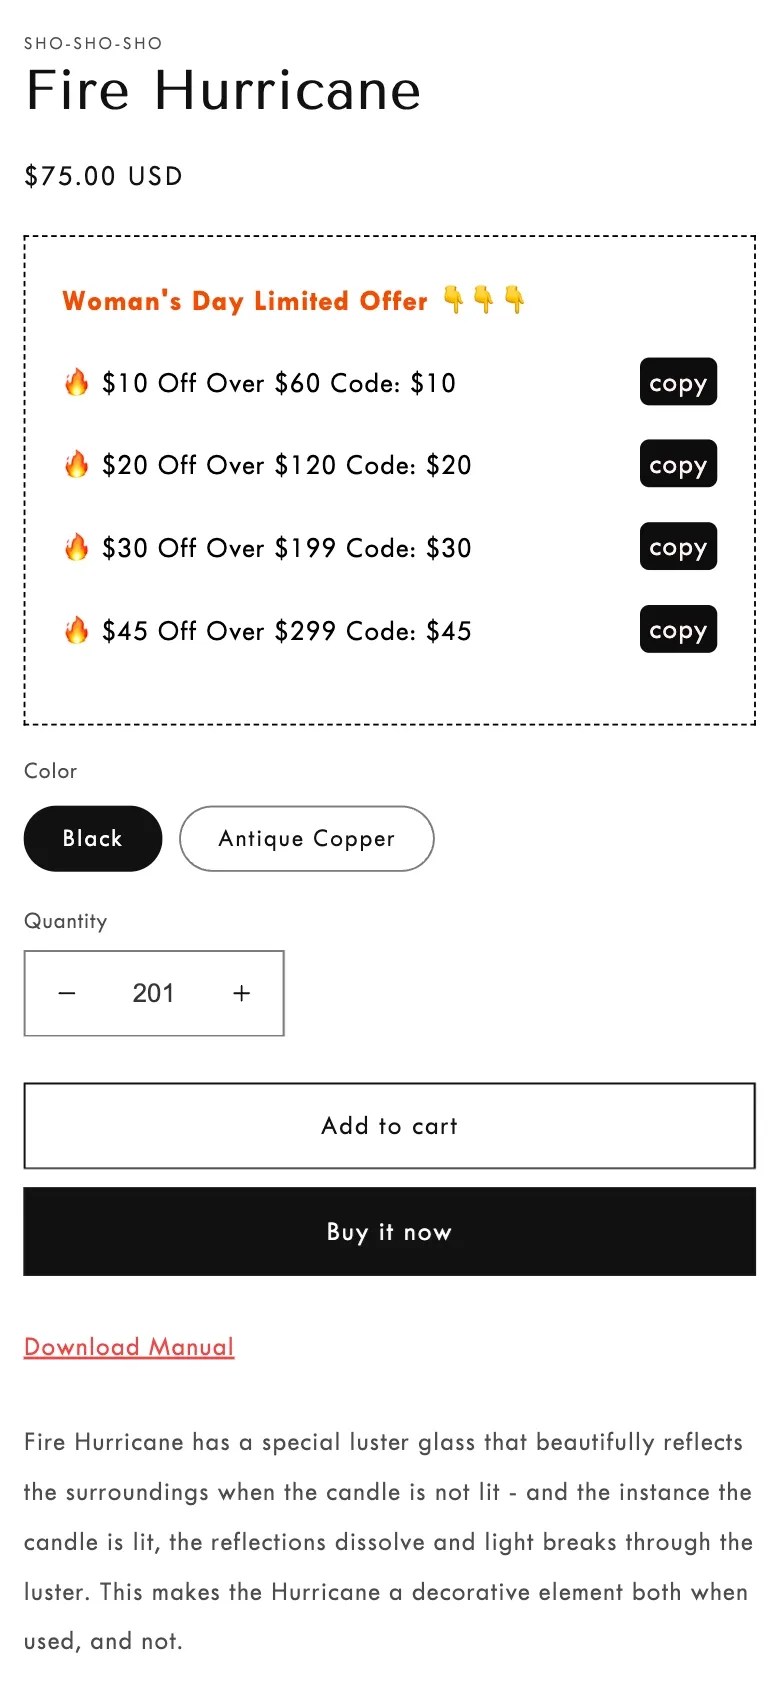Select the Antique Copper color option
This screenshot has height=1694, width=782.
[306, 839]
